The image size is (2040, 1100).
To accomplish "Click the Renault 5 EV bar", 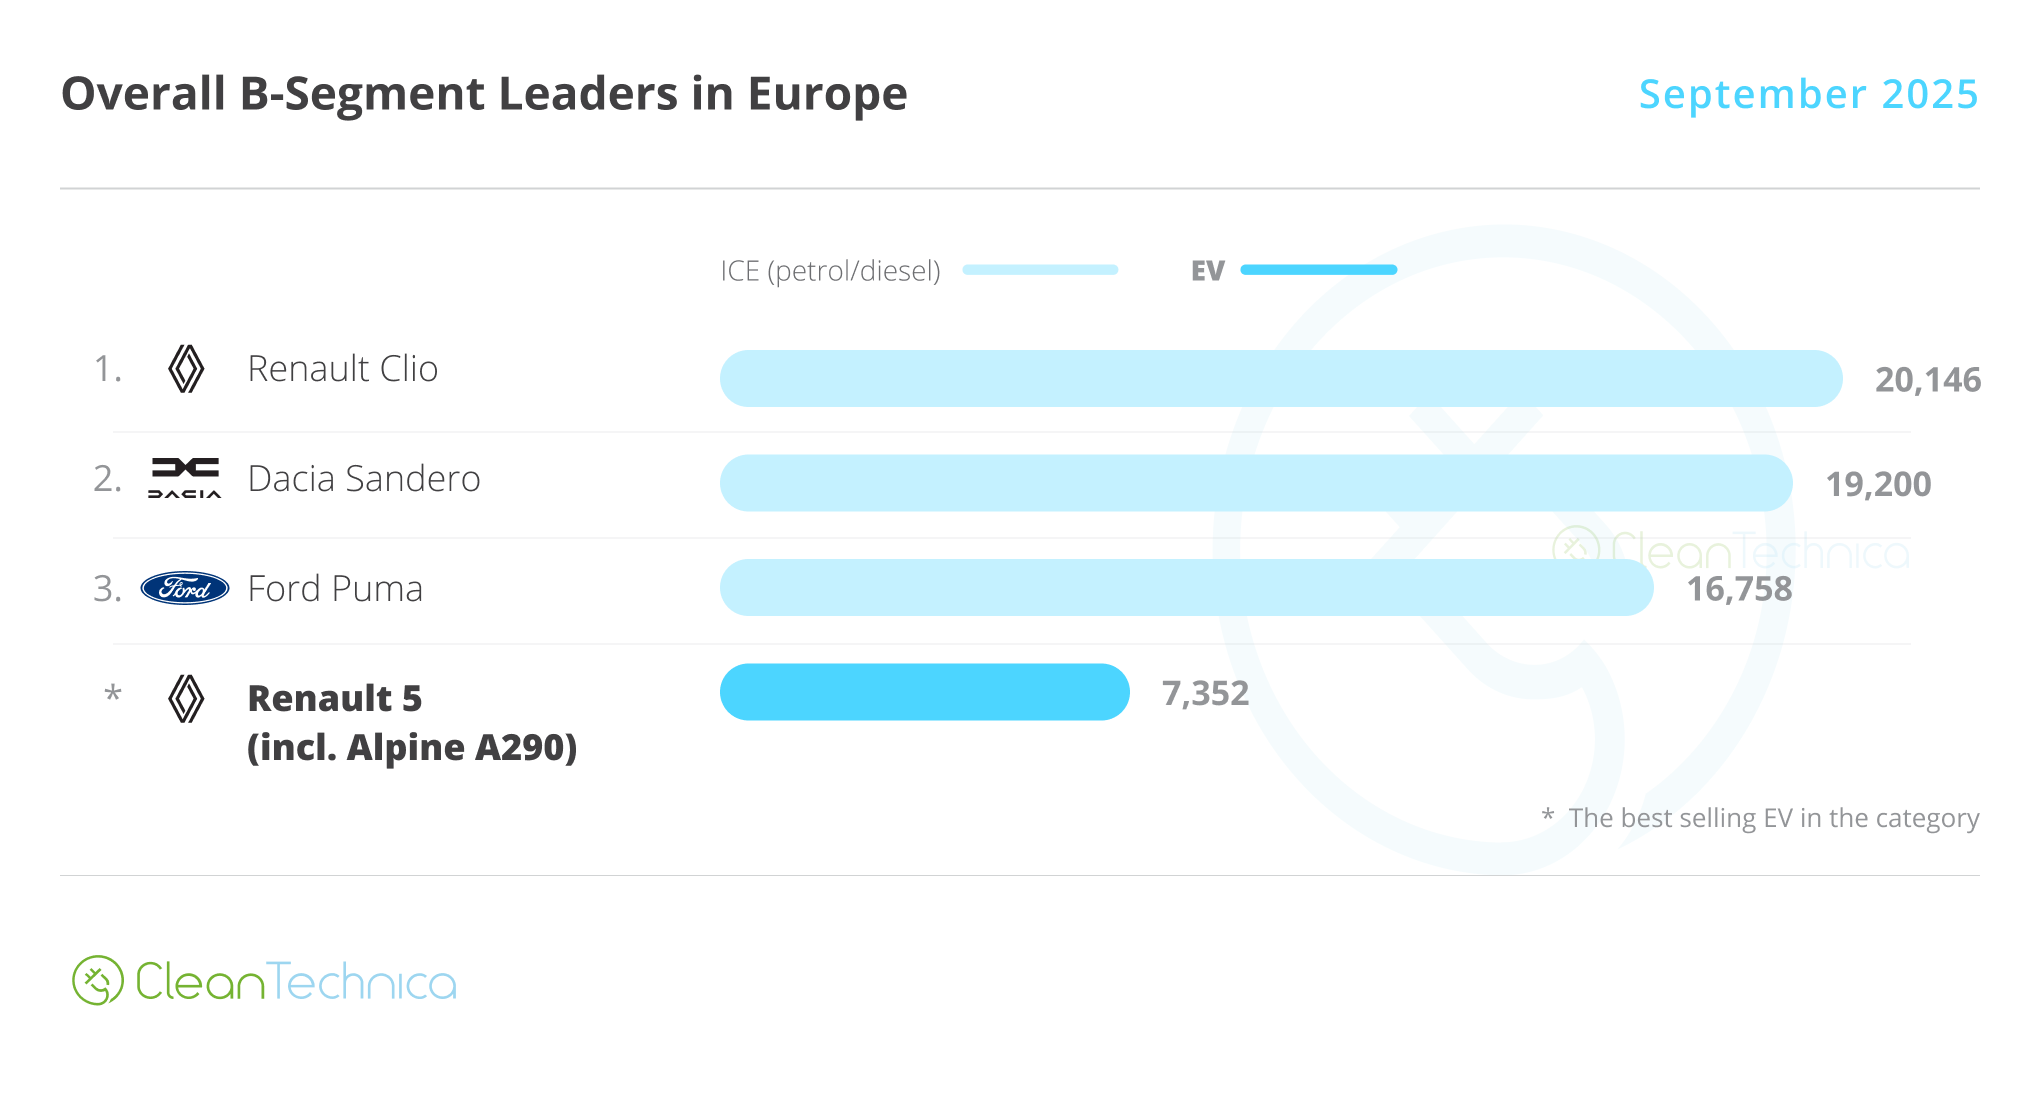I will (x=924, y=692).
